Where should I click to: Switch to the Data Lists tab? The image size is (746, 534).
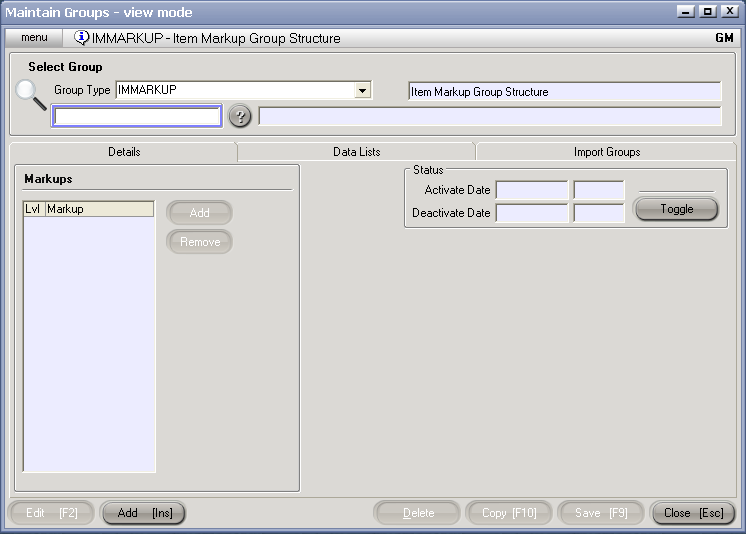pos(356,152)
